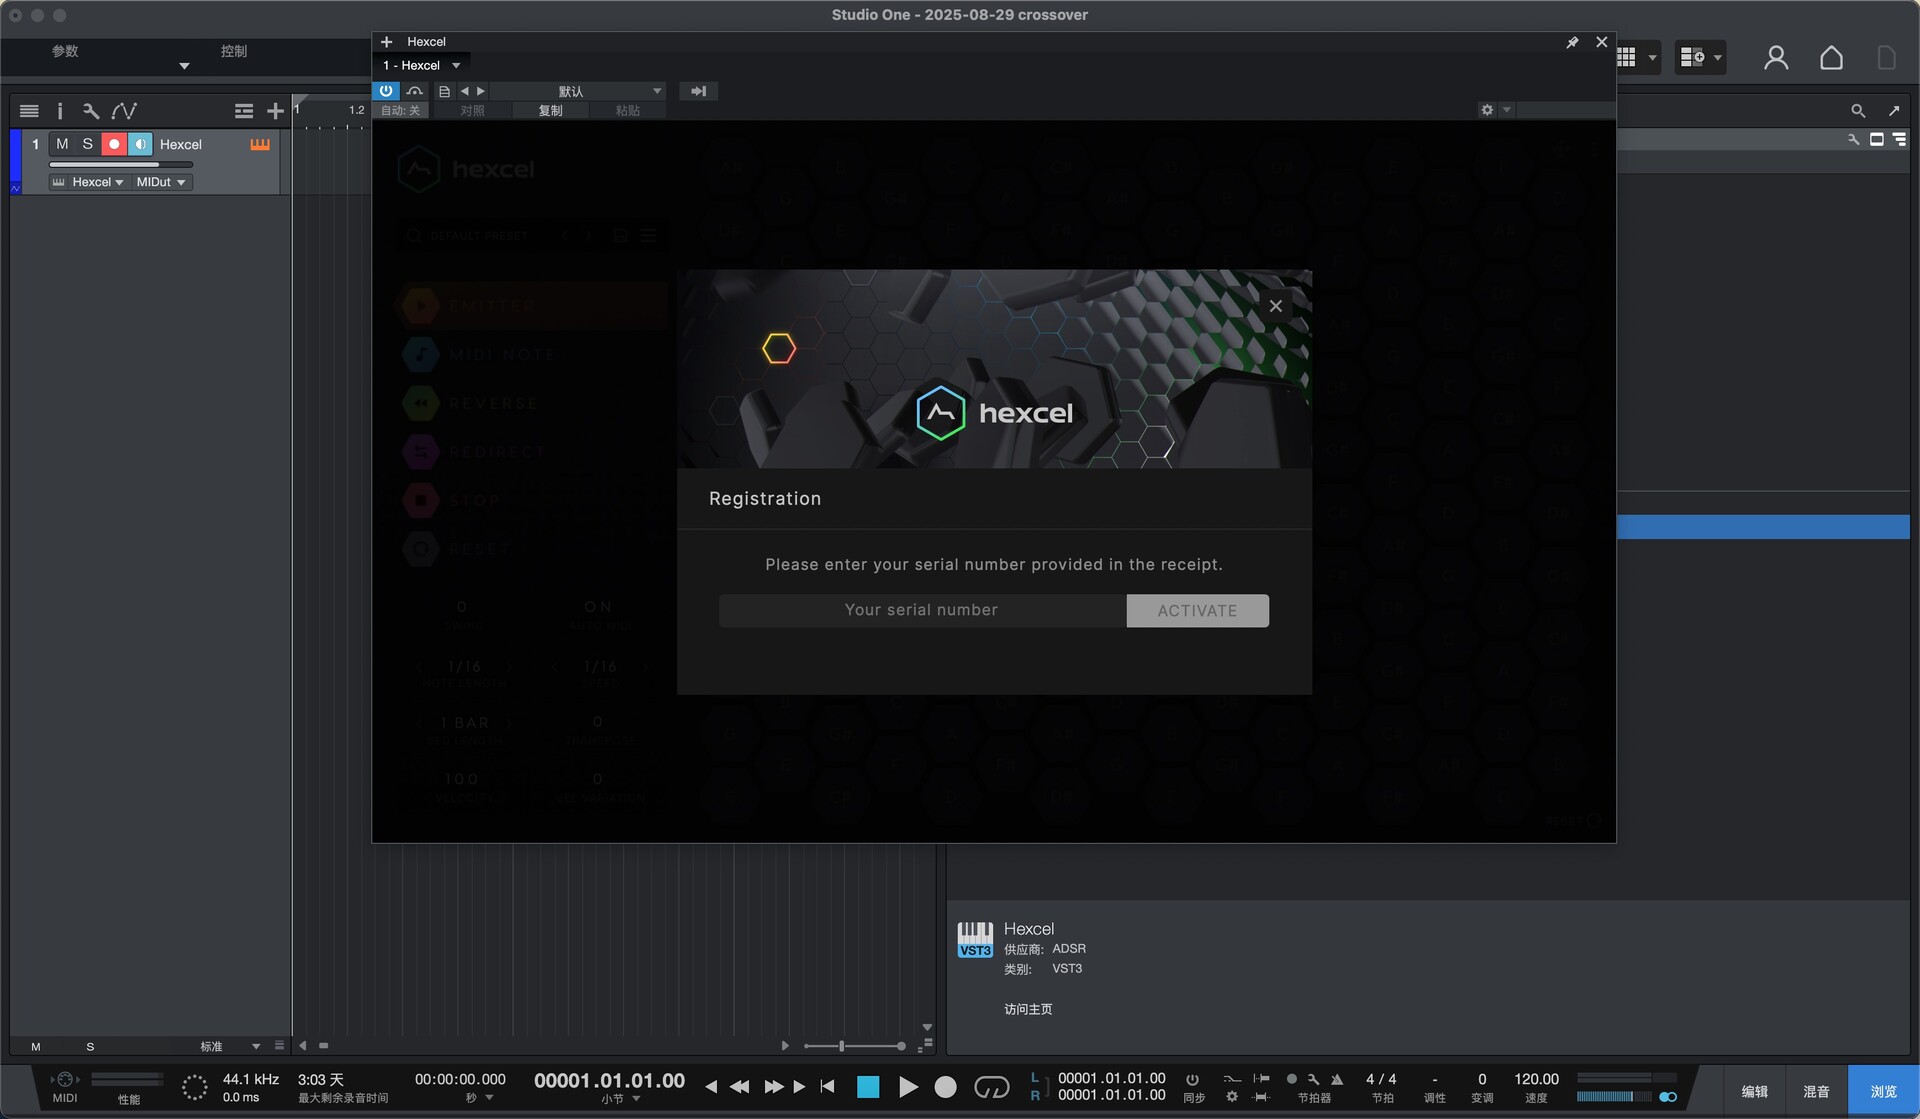Click the 对照 compare tab in plugin header
The height and width of the screenshot is (1119, 1920).
coord(472,110)
